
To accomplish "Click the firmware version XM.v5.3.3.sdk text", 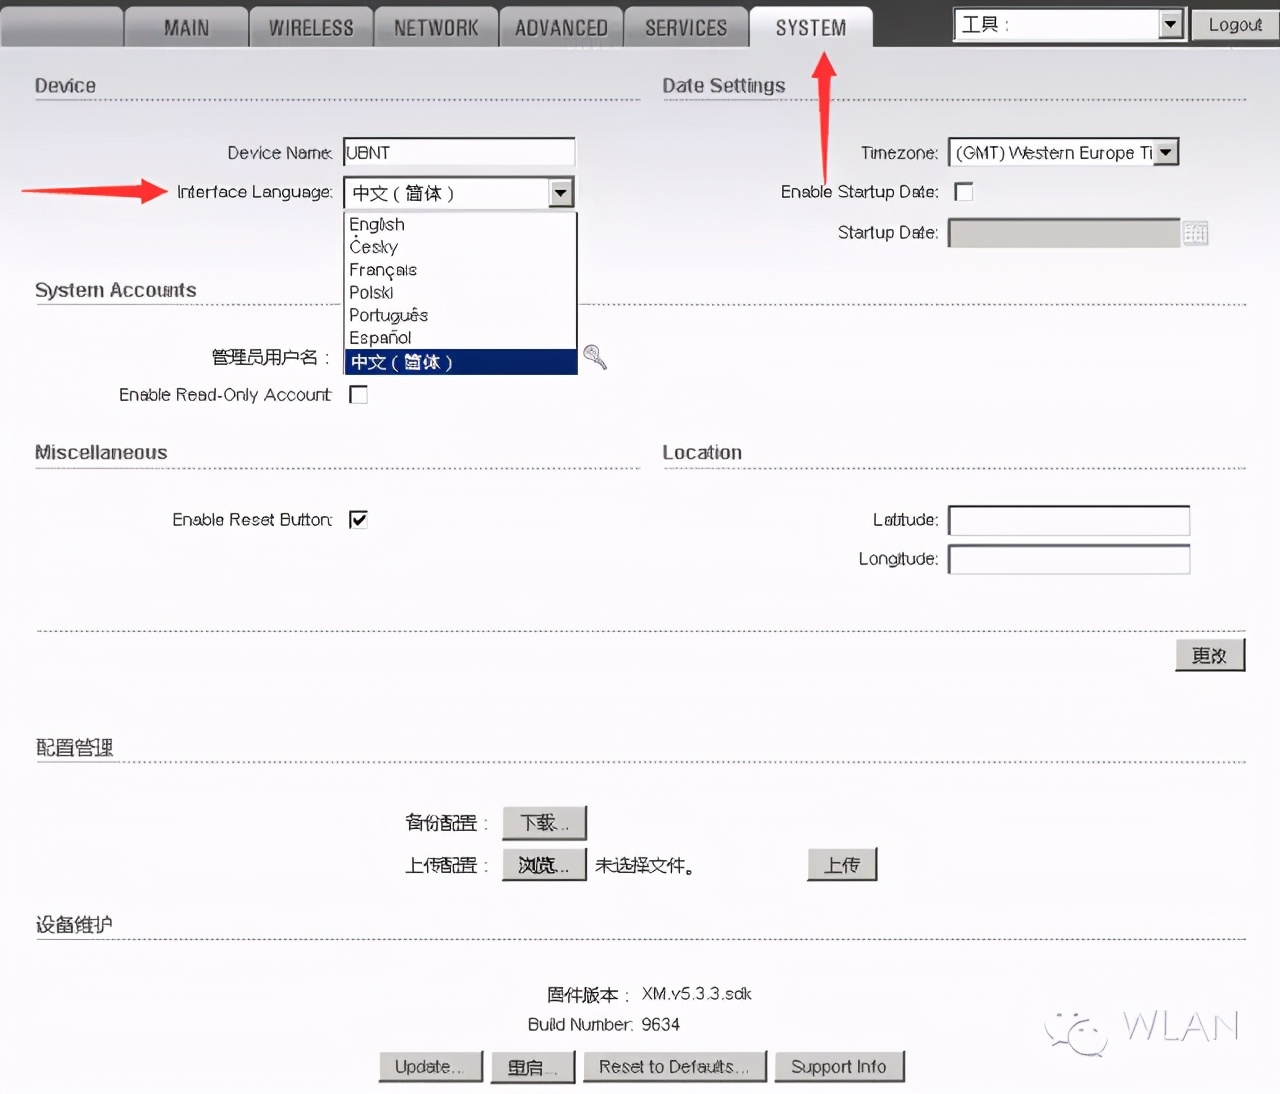I will (697, 994).
